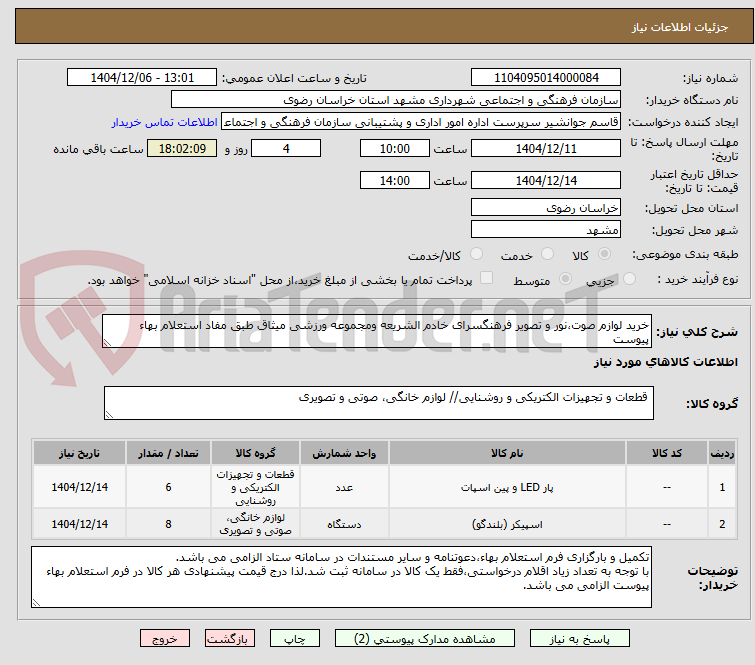The width and height of the screenshot is (755, 665).
Task: Click the تاریخ نیاز column header
Action: pyautogui.click(x=79, y=453)
